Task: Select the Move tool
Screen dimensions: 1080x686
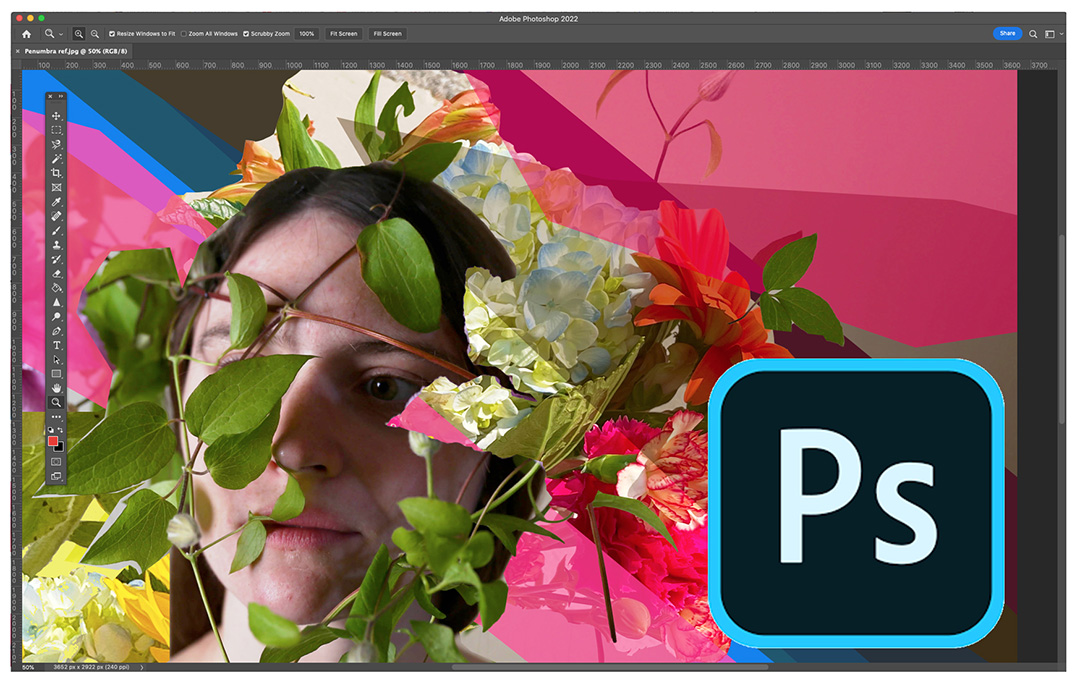Action: (56, 116)
